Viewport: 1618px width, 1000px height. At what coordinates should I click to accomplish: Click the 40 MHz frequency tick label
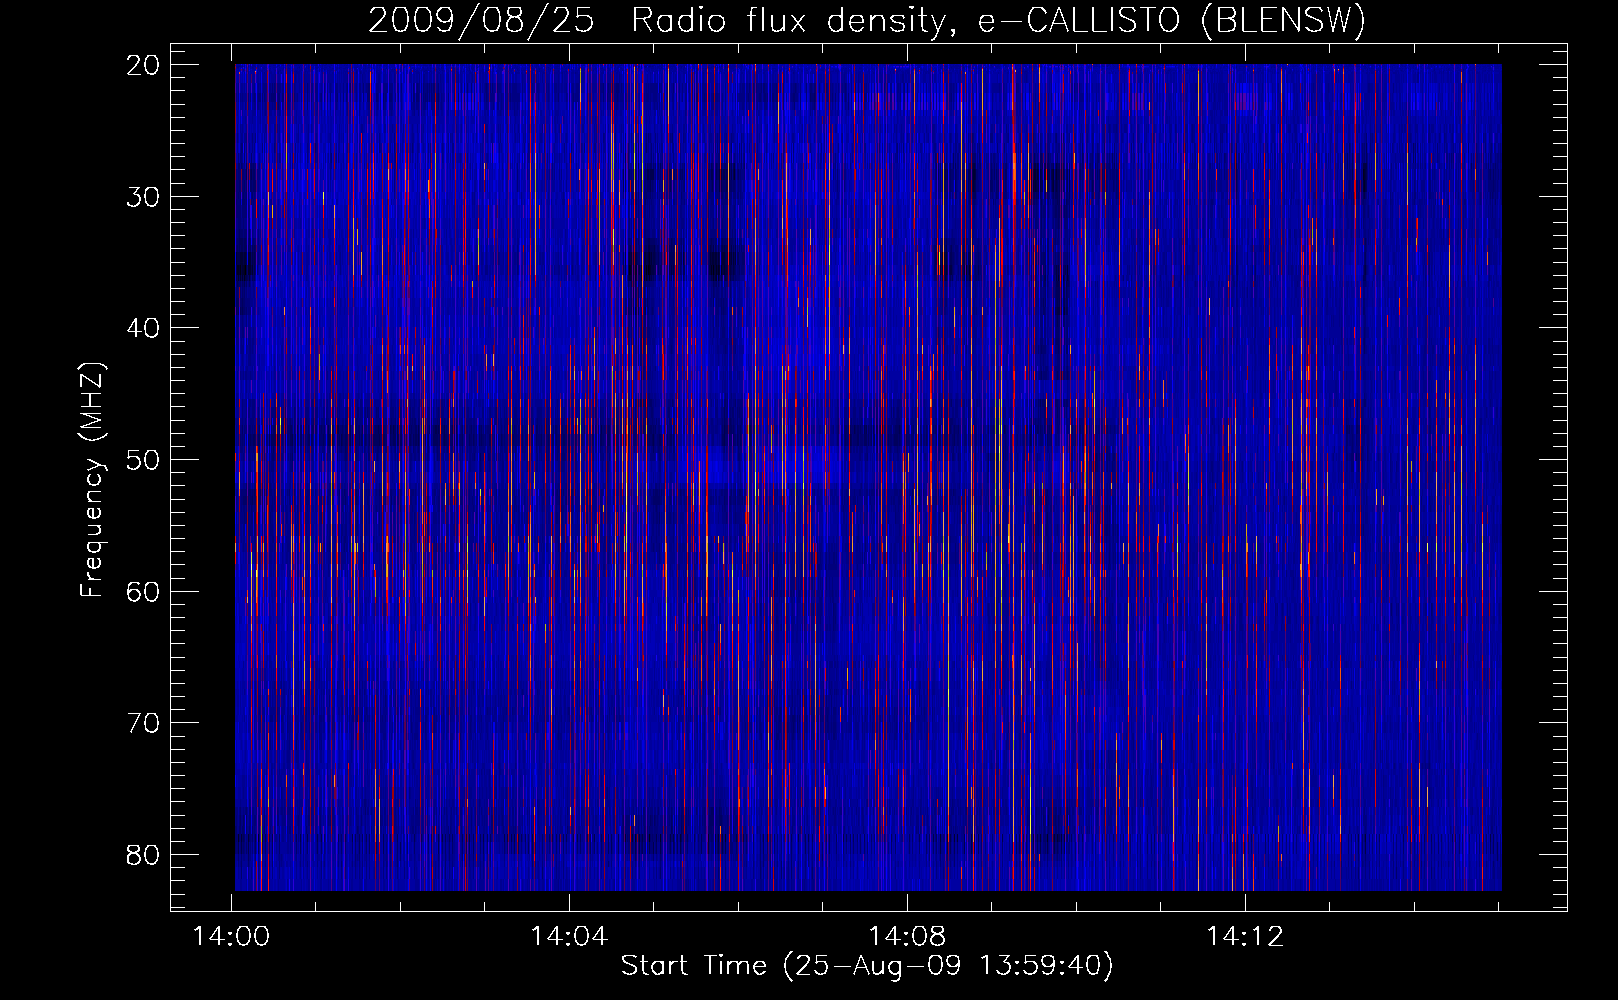click(x=143, y=329)
